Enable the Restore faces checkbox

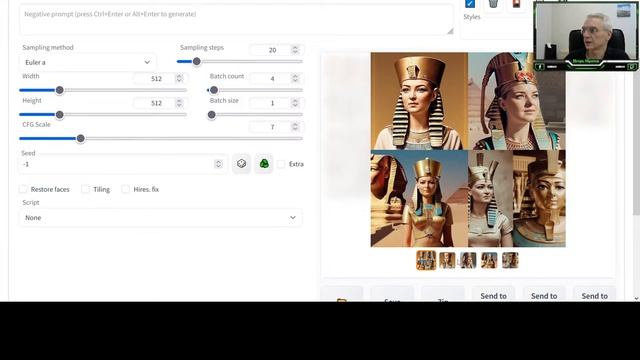23,189
